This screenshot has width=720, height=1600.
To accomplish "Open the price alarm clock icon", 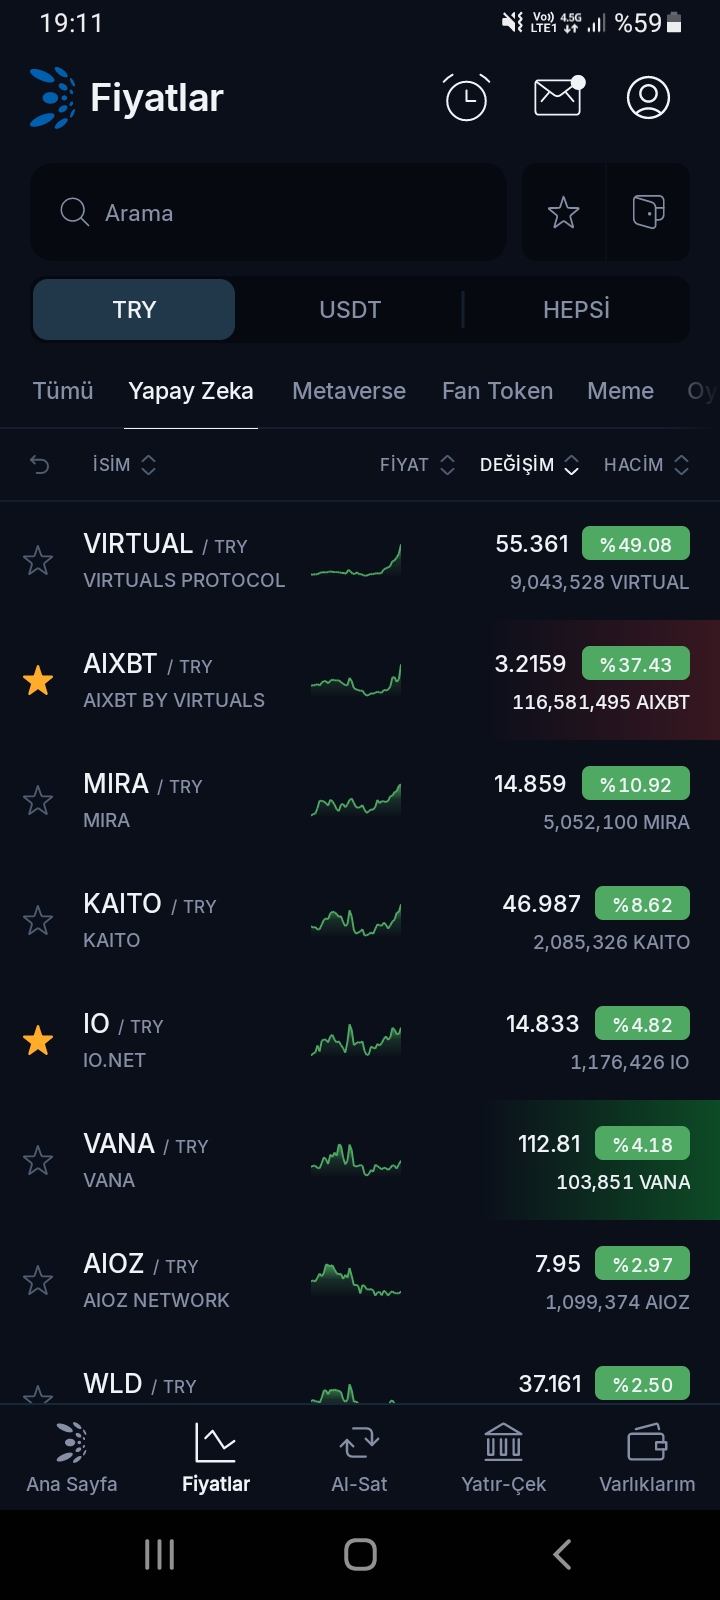I will coord(466,98).
